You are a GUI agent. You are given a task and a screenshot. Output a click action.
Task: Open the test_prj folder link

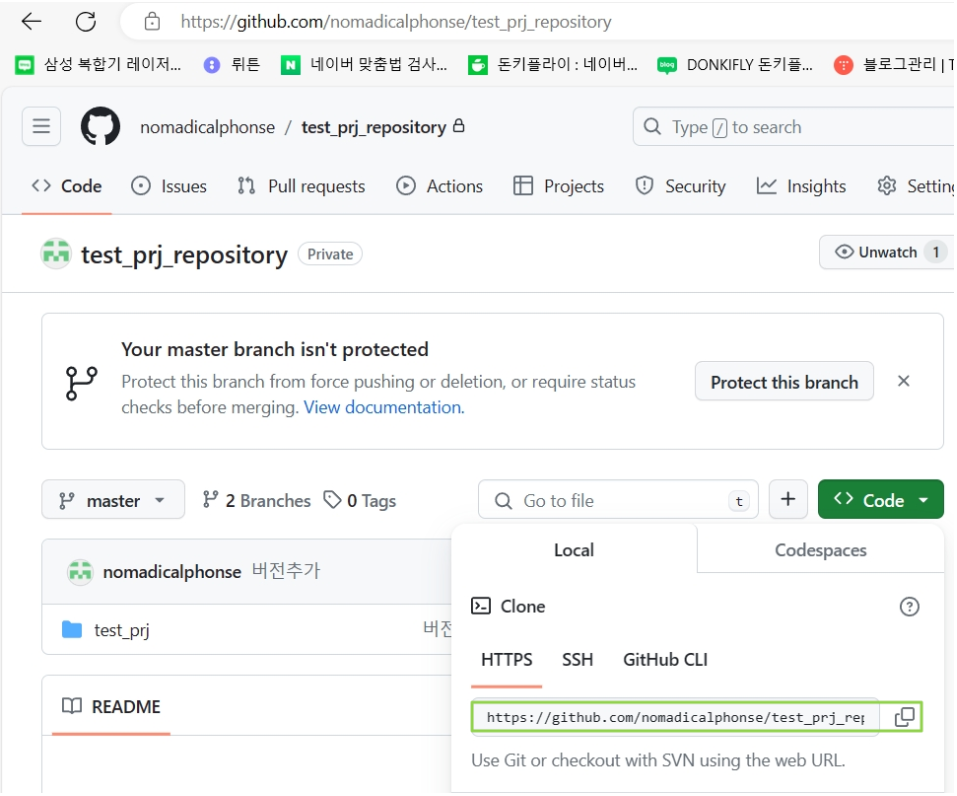coord(121,630)
